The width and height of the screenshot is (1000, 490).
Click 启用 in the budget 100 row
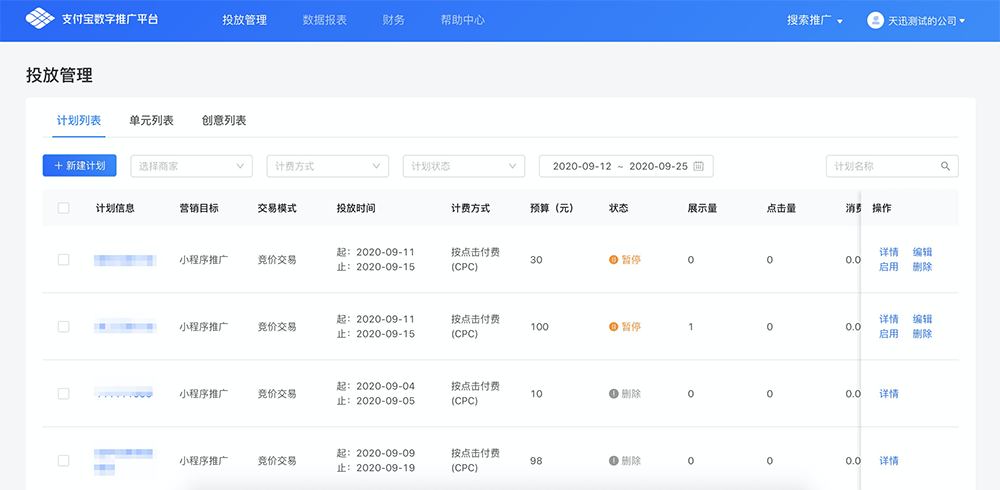coord(888,334)
